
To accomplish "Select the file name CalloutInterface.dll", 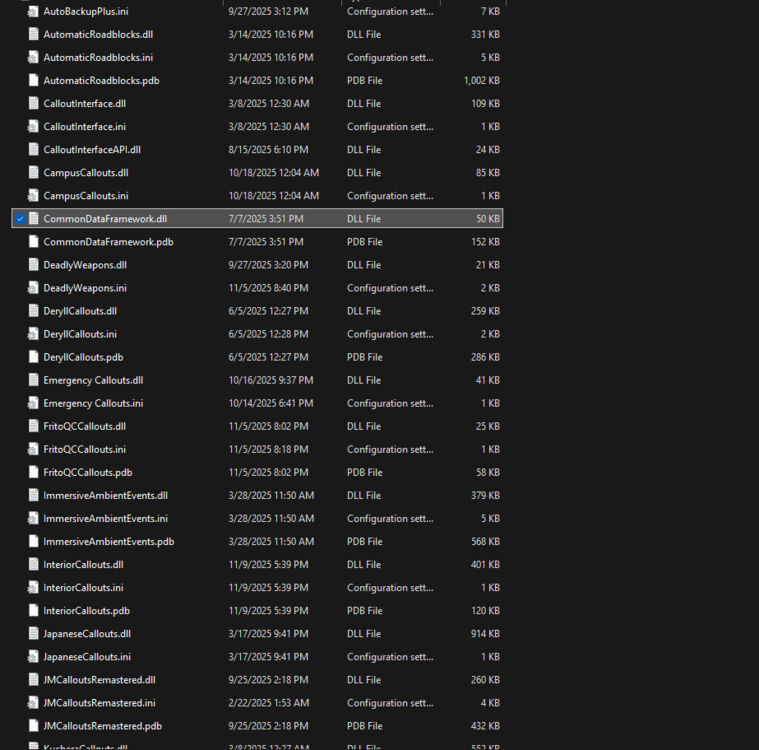I will (85, 104).
